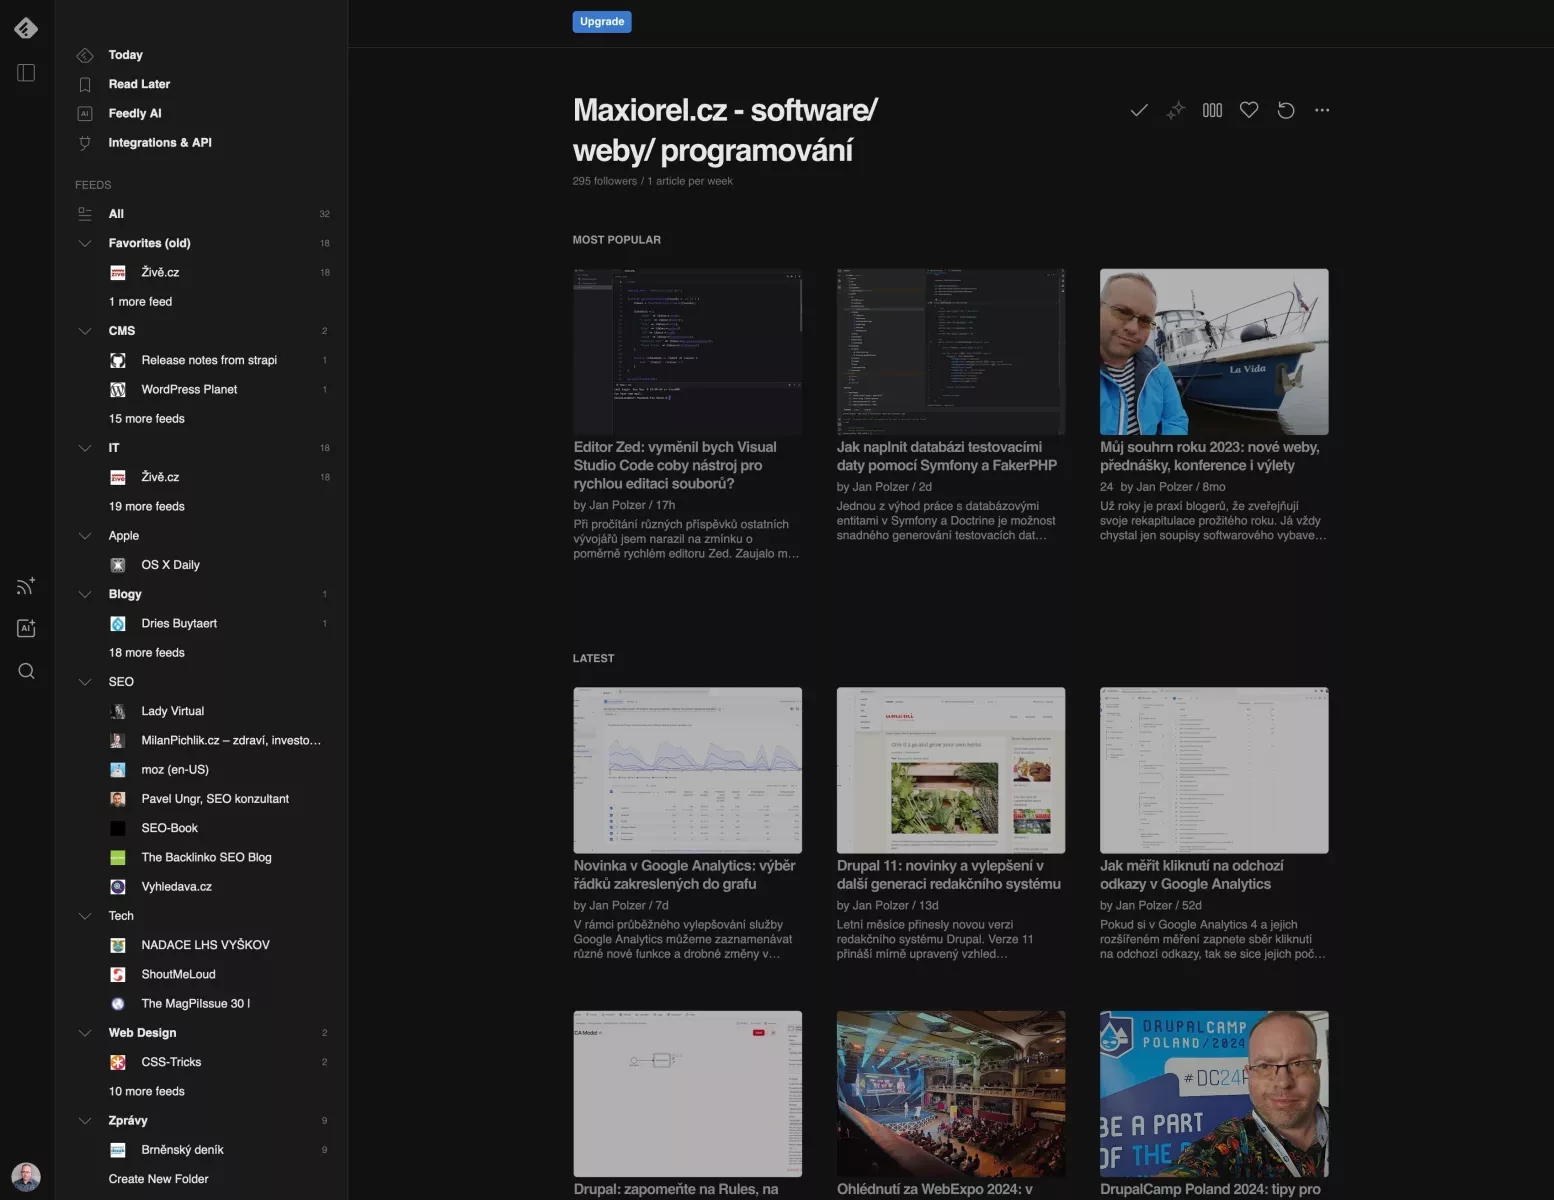This screenshot has width=1554, height=1200.
Task: Click the Today diamond icon
Action: point(85,55)
